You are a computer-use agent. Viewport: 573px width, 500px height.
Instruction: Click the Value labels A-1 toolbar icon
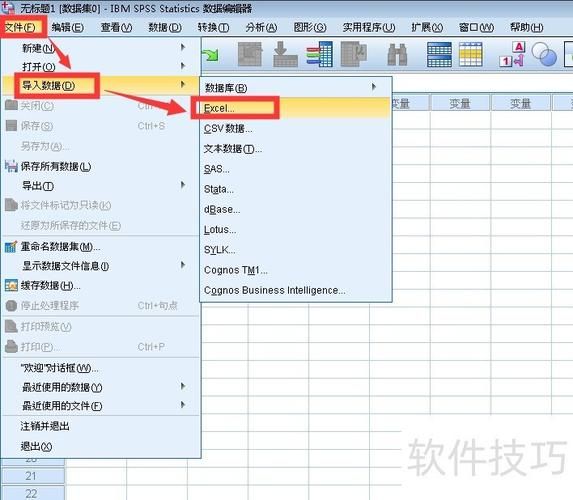tap(512, 54)
